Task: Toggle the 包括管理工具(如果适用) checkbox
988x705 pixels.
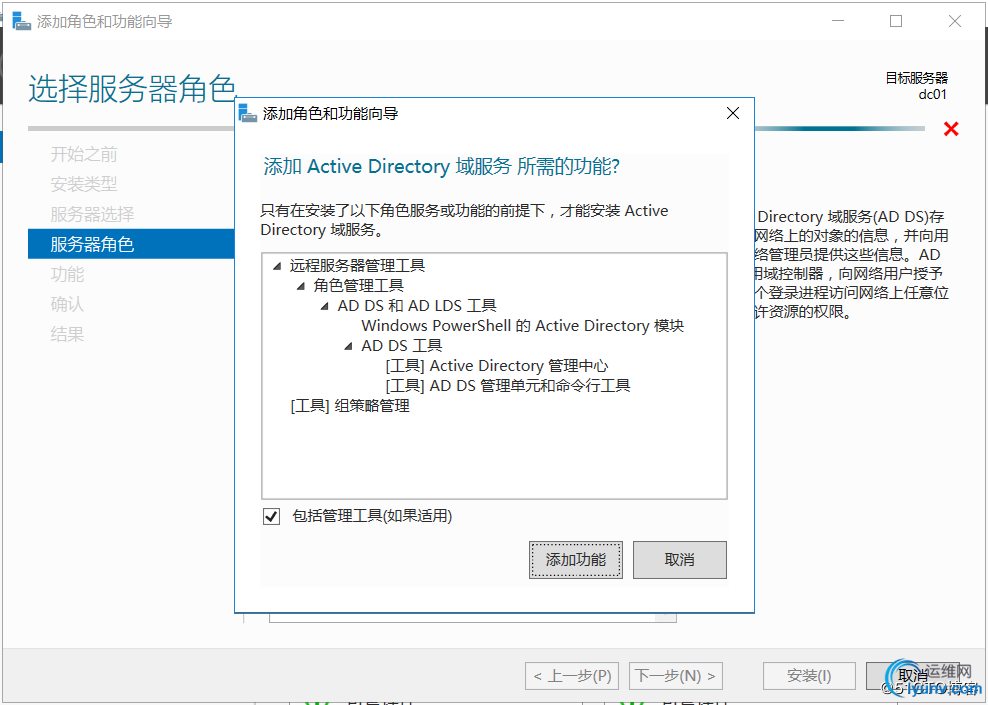Action: 272,517
